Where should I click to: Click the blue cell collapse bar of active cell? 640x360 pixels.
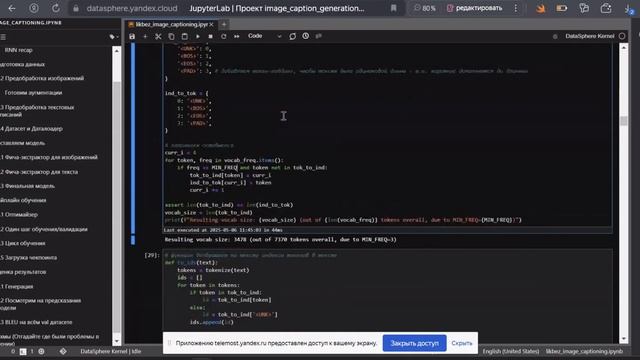133,139
